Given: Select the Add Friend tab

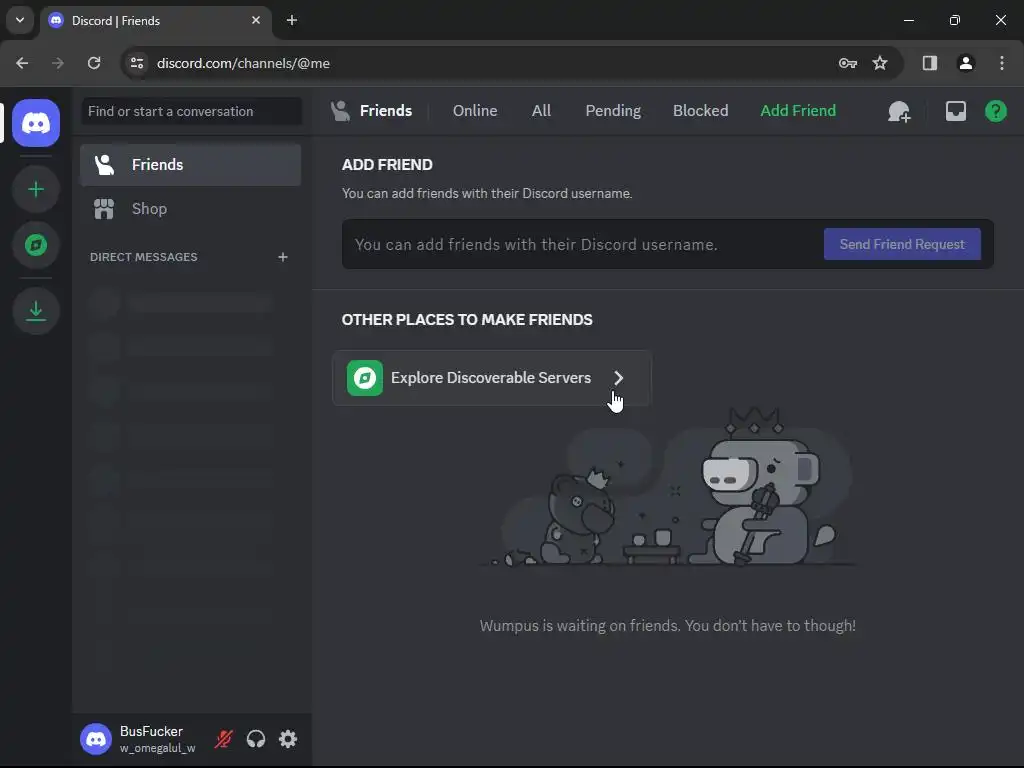Looking at the screenshot, I should [798, 111].
